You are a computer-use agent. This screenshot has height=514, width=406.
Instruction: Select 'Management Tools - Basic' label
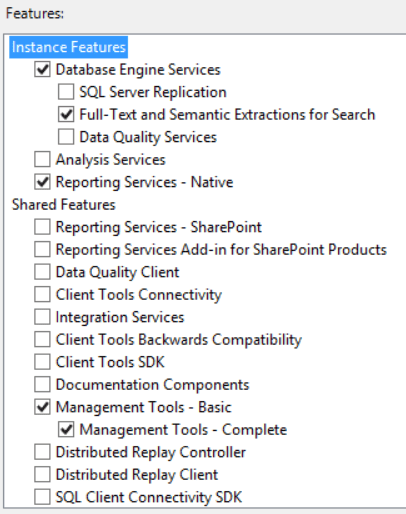(x=144, y=407)
